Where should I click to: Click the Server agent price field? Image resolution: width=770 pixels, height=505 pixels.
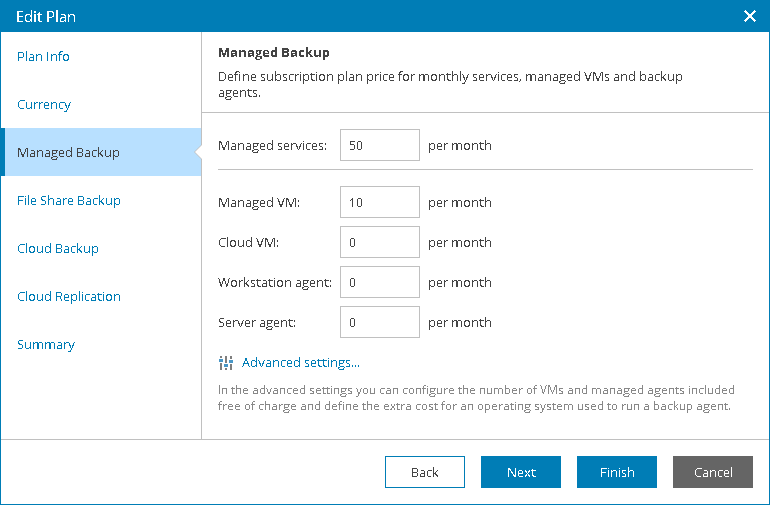click(x=379, y=322)
